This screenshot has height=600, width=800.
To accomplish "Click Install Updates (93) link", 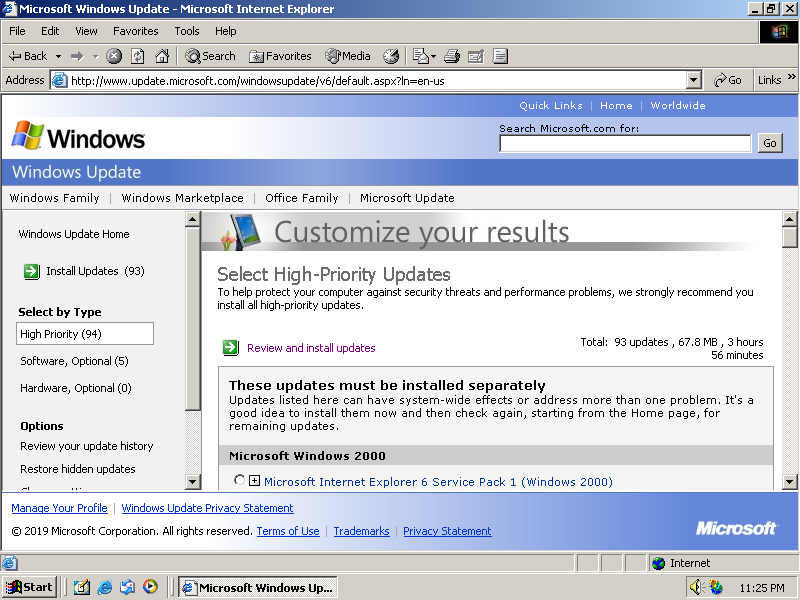I will coord(95,271).
